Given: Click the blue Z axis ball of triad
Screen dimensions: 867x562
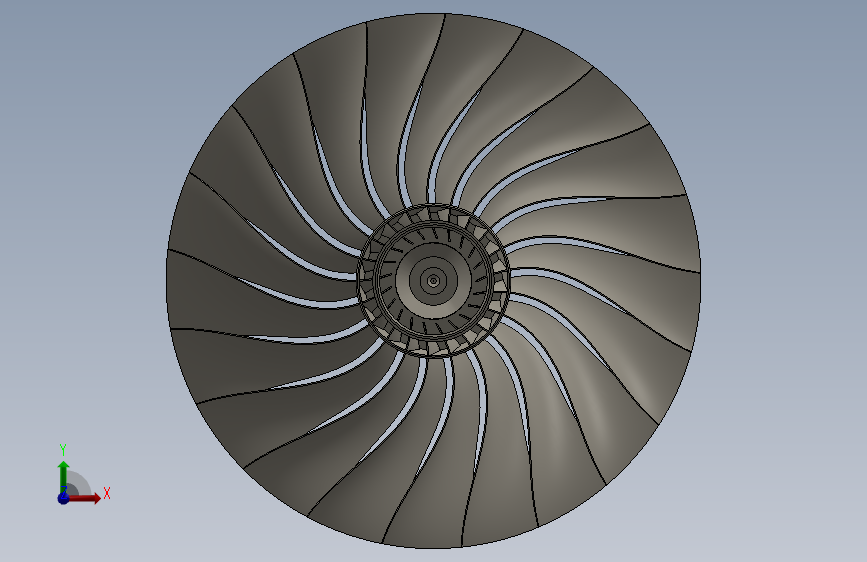Looking at the screenshot, I should (64, 498).
